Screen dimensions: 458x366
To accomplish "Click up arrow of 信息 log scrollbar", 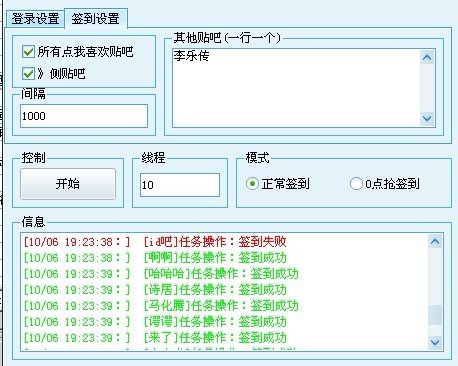I will pyautogui.click(x=435, y=241).
